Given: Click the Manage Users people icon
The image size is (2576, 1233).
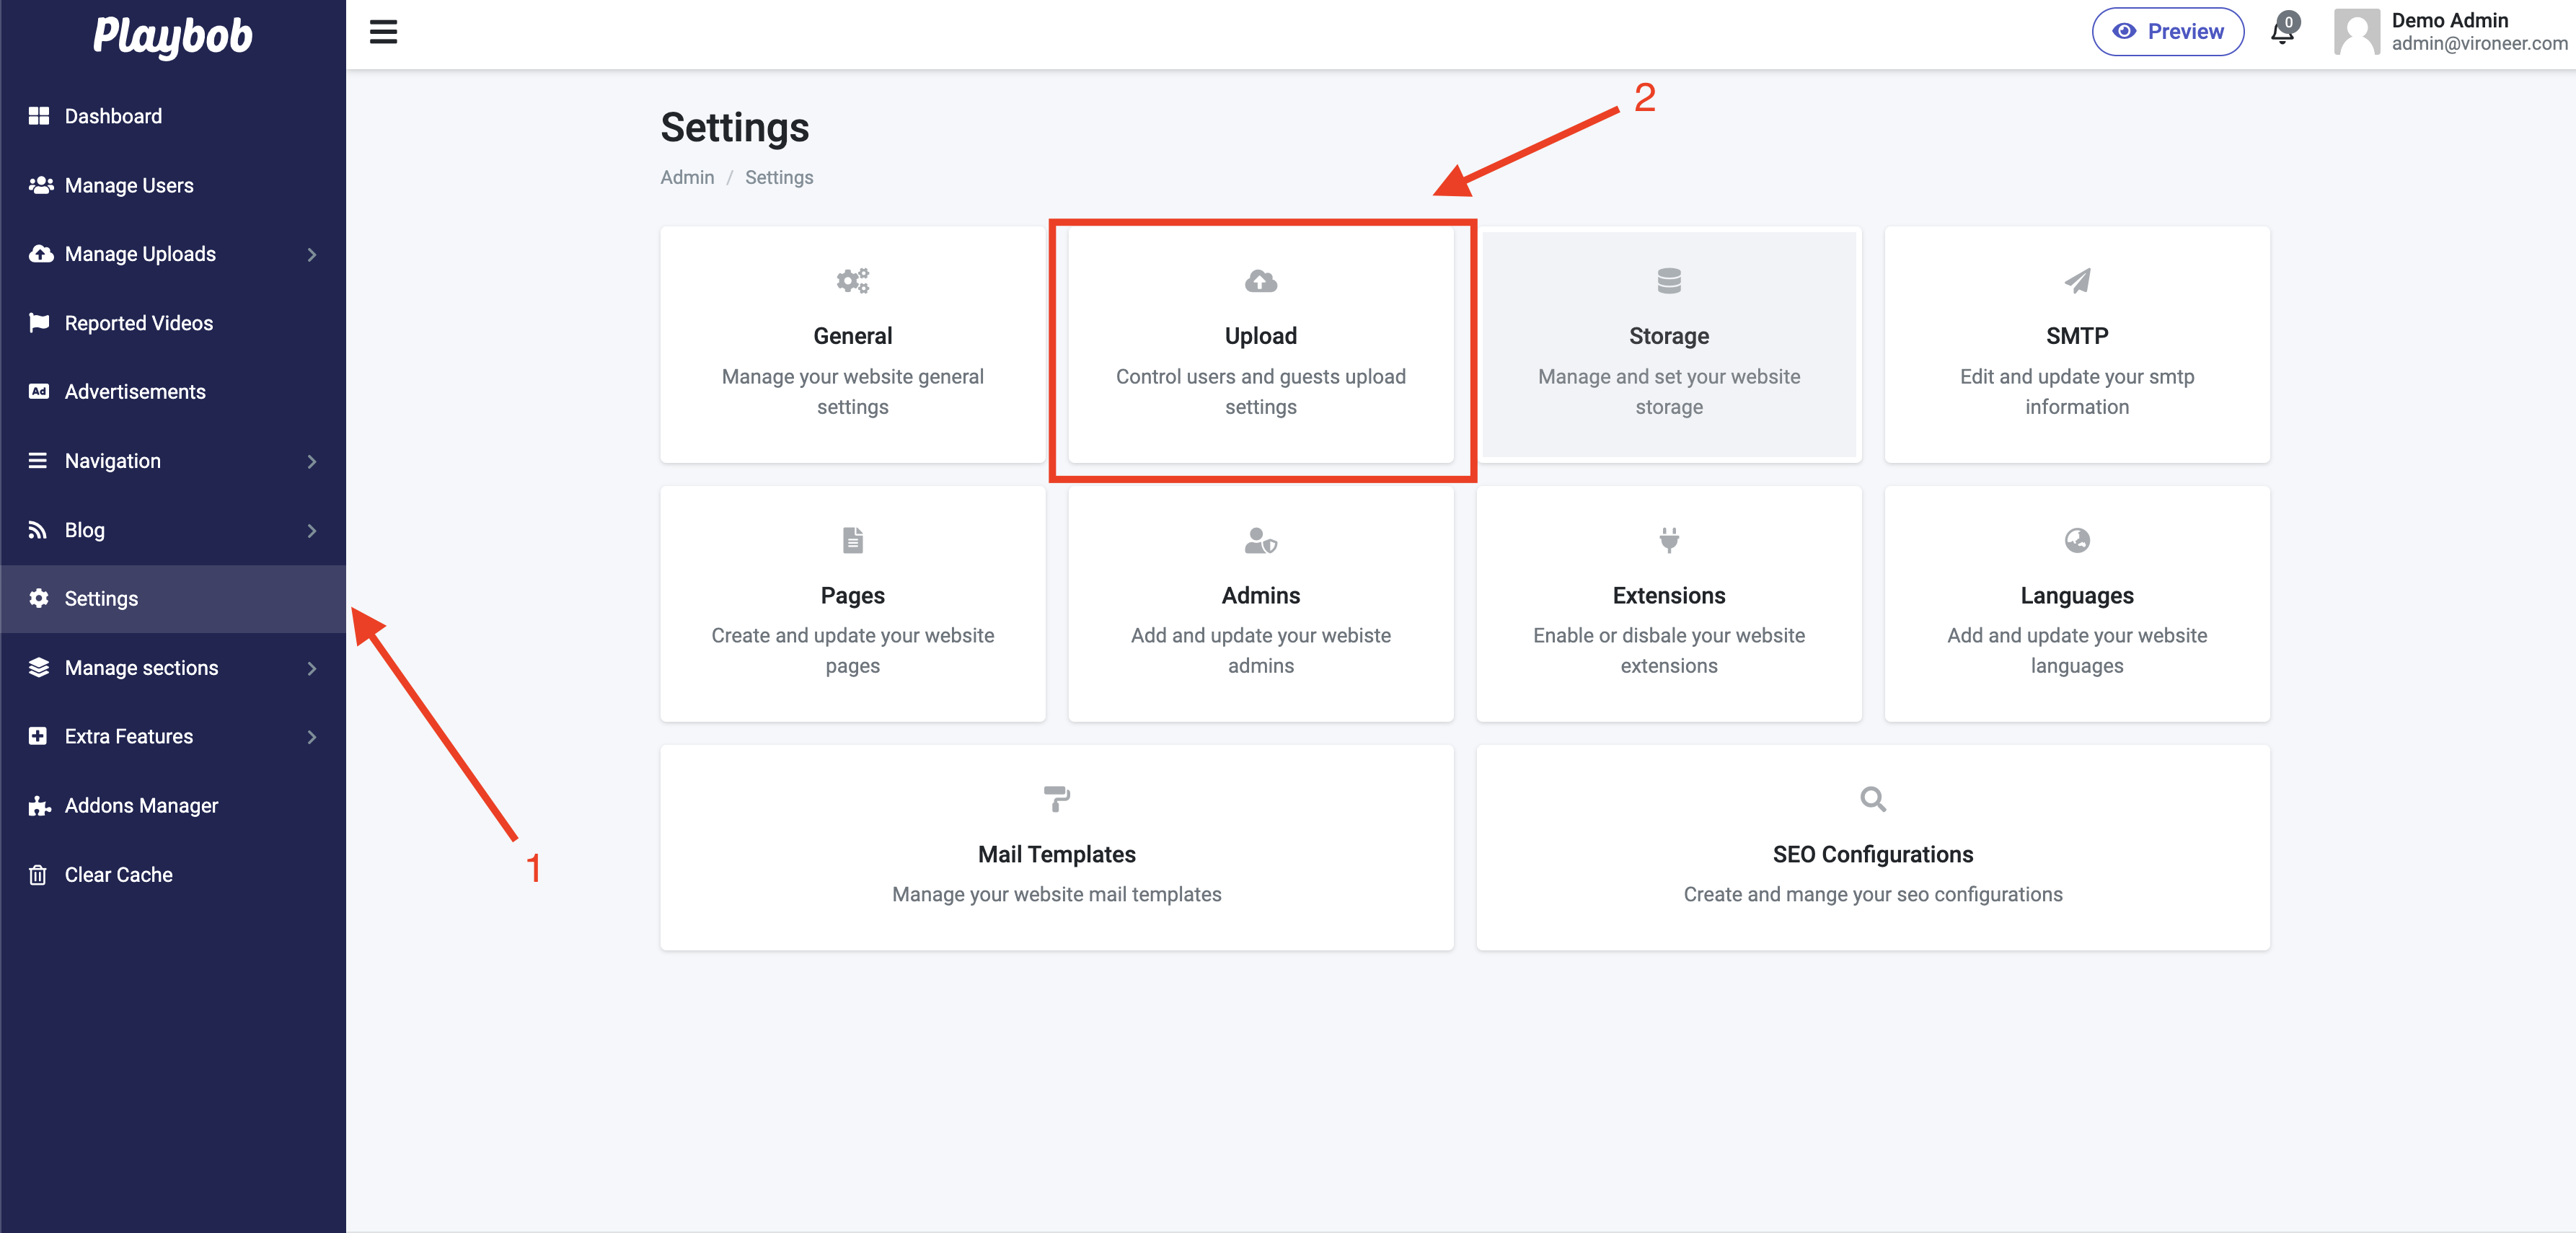Looking at the screenshot, I should pos(40,185).
